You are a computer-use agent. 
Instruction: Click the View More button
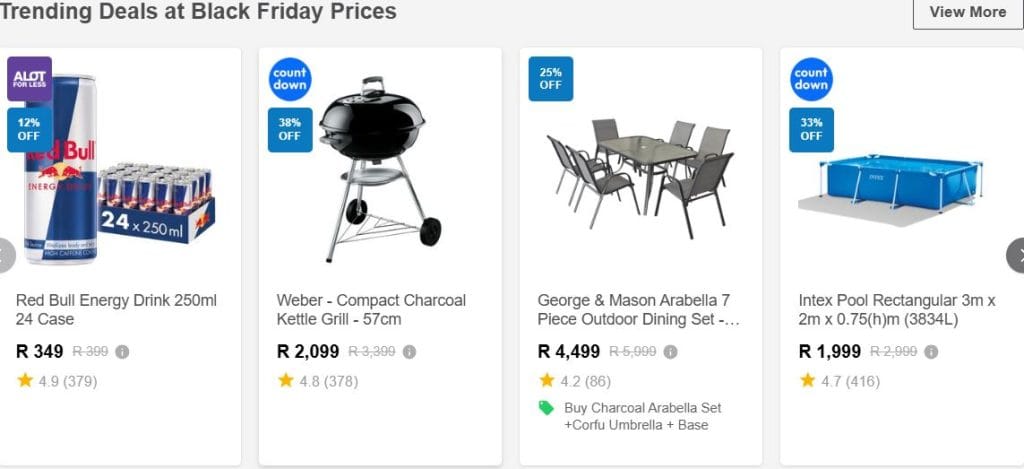pyautogui.click(x=967, y=12)
